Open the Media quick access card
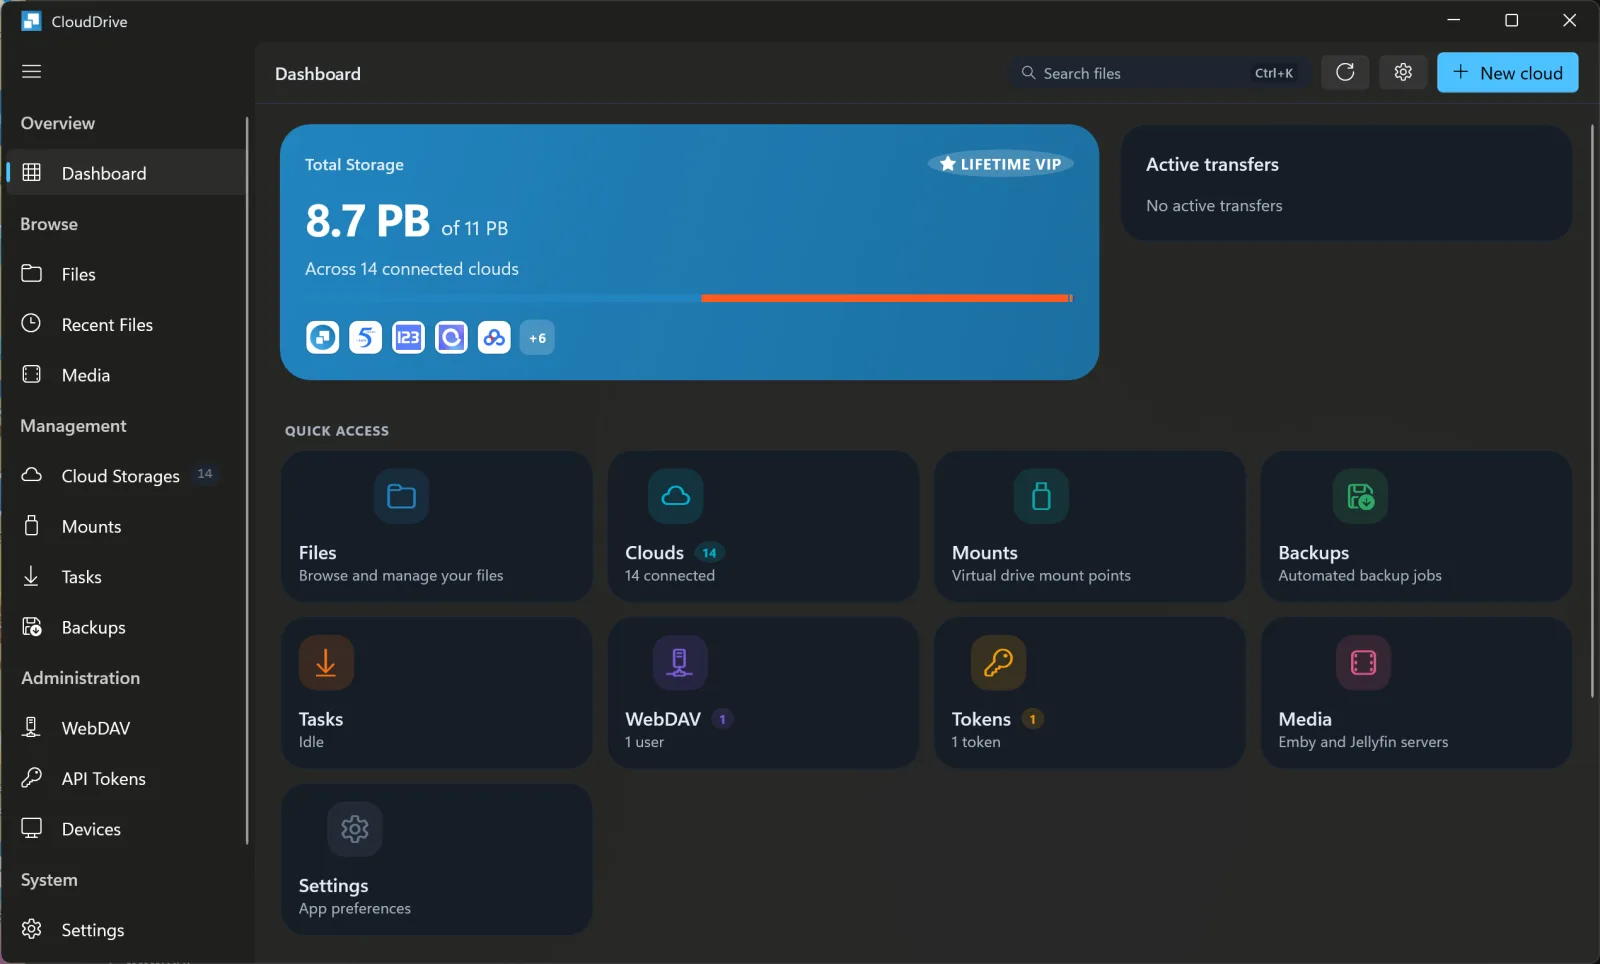This screenshot has height=964, width=1600. (1416, 693)
